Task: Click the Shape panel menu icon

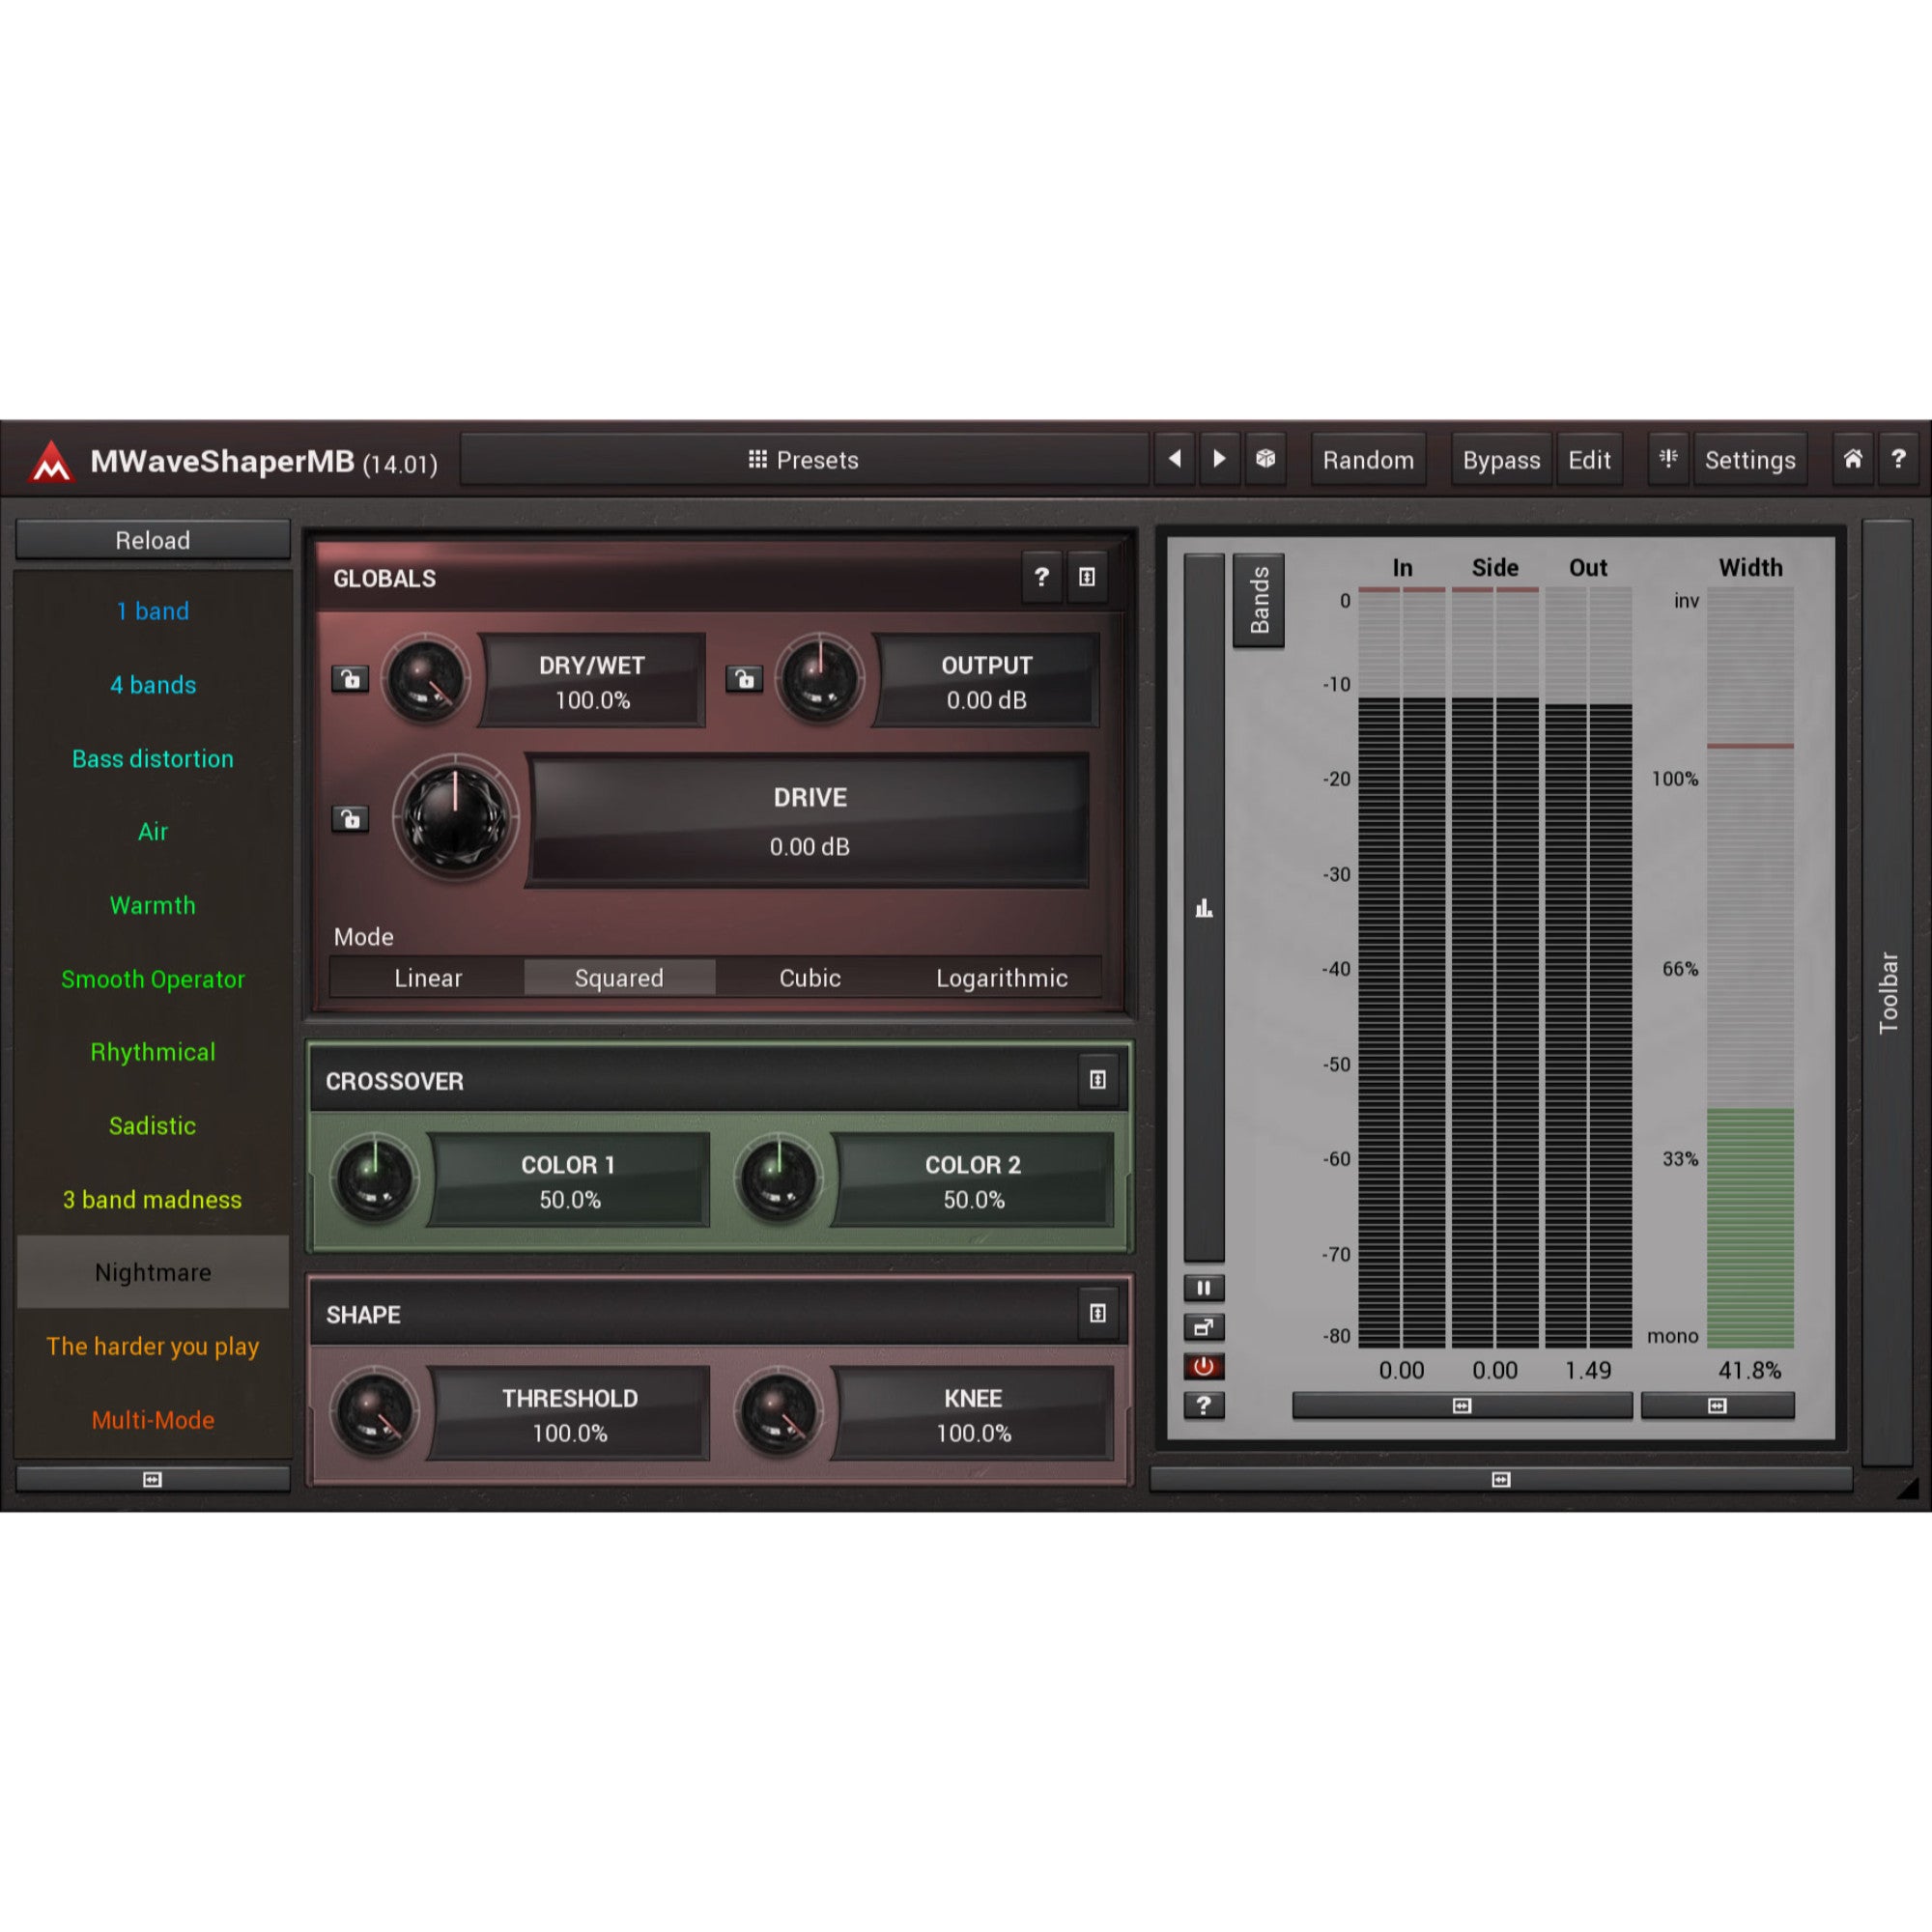Action: pyautogui.click(x=1097, y=1313)
